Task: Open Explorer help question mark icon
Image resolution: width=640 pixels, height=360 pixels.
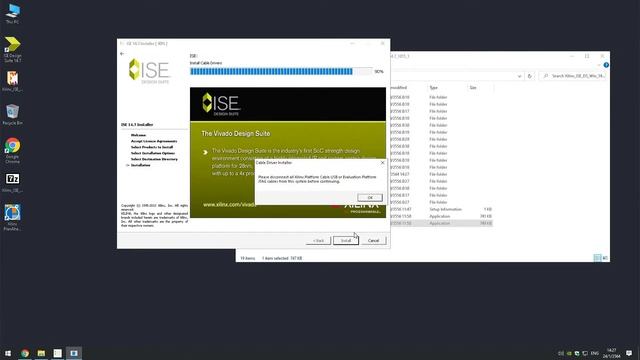Action: (606, 65)
